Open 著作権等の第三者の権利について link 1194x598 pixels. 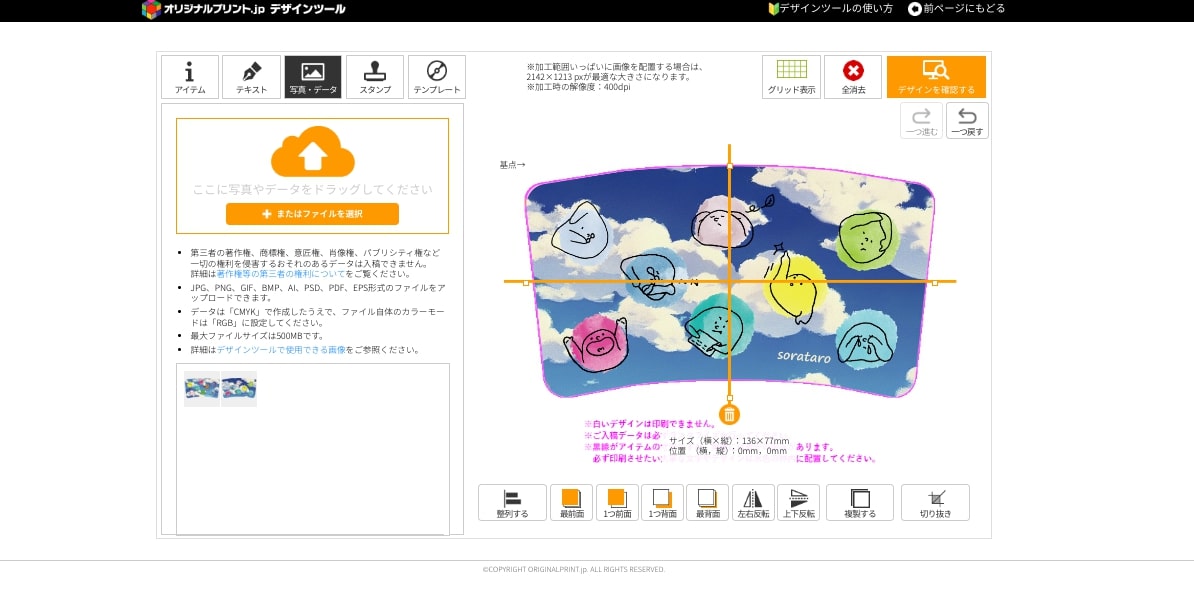281,273
